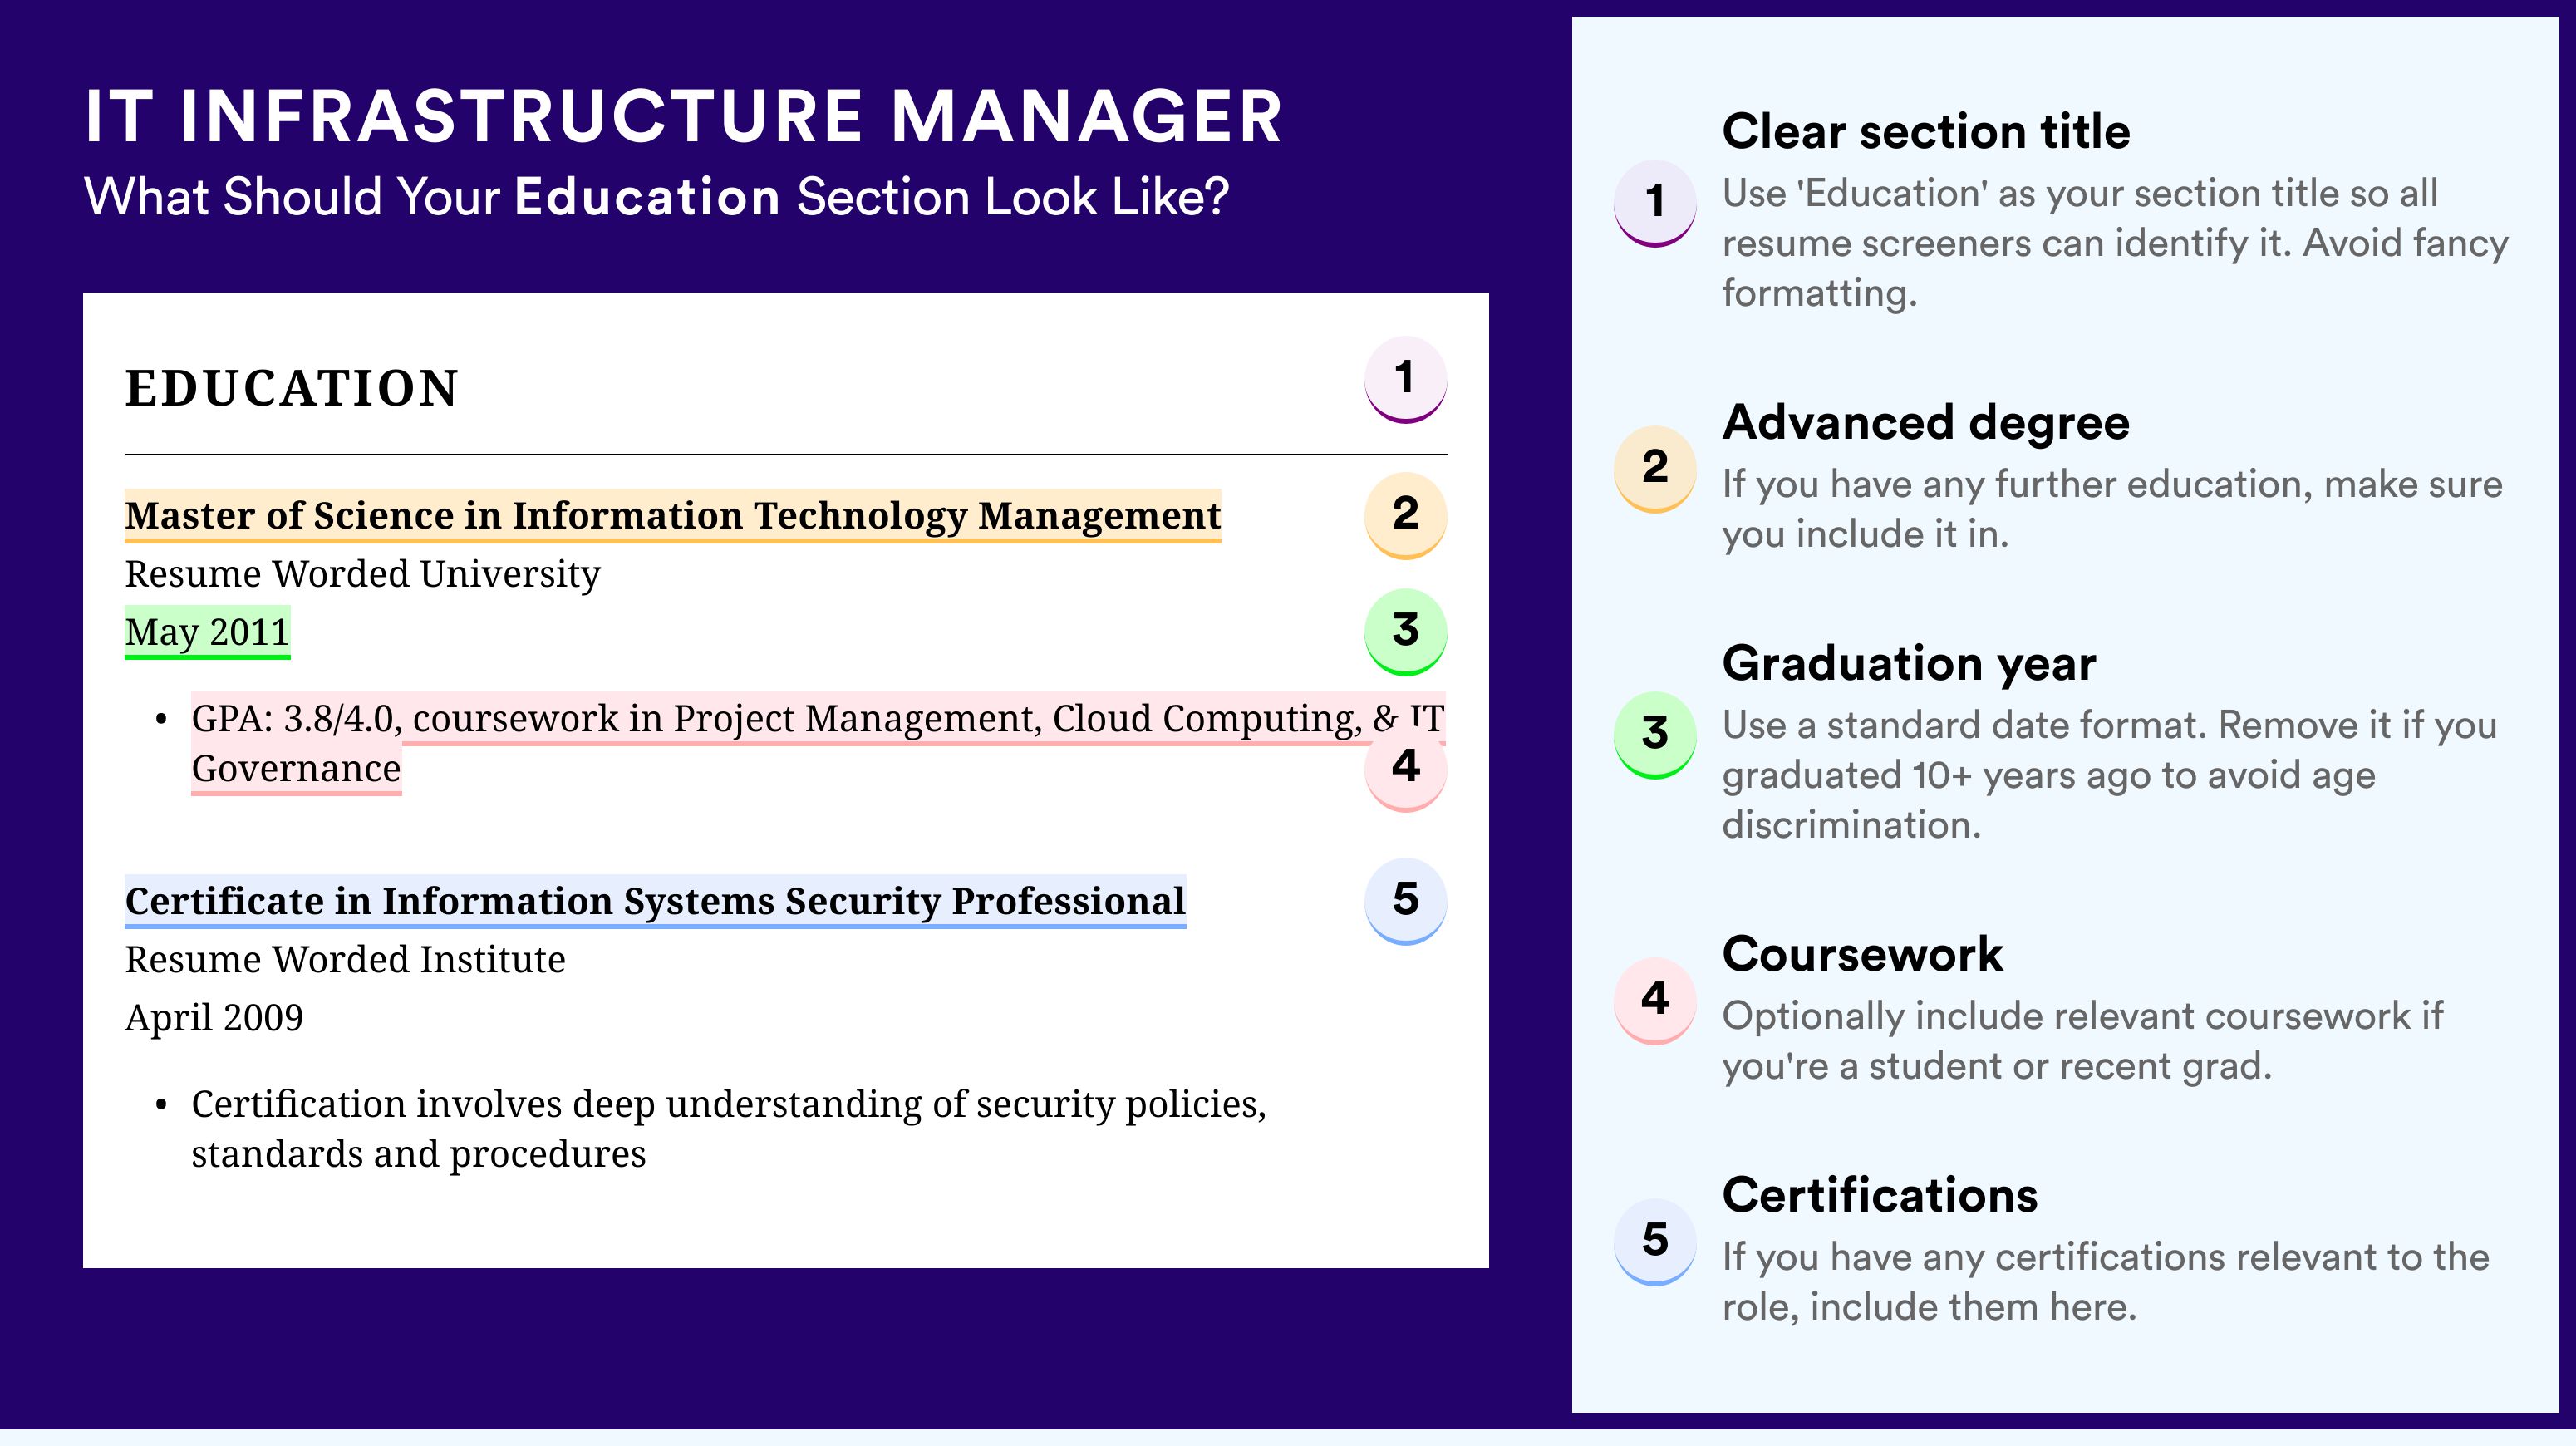This screenshot has height=1446, width=2576.
Task: Select the 2 badge beside Advanced degree
Action: tap(1654, 468)
